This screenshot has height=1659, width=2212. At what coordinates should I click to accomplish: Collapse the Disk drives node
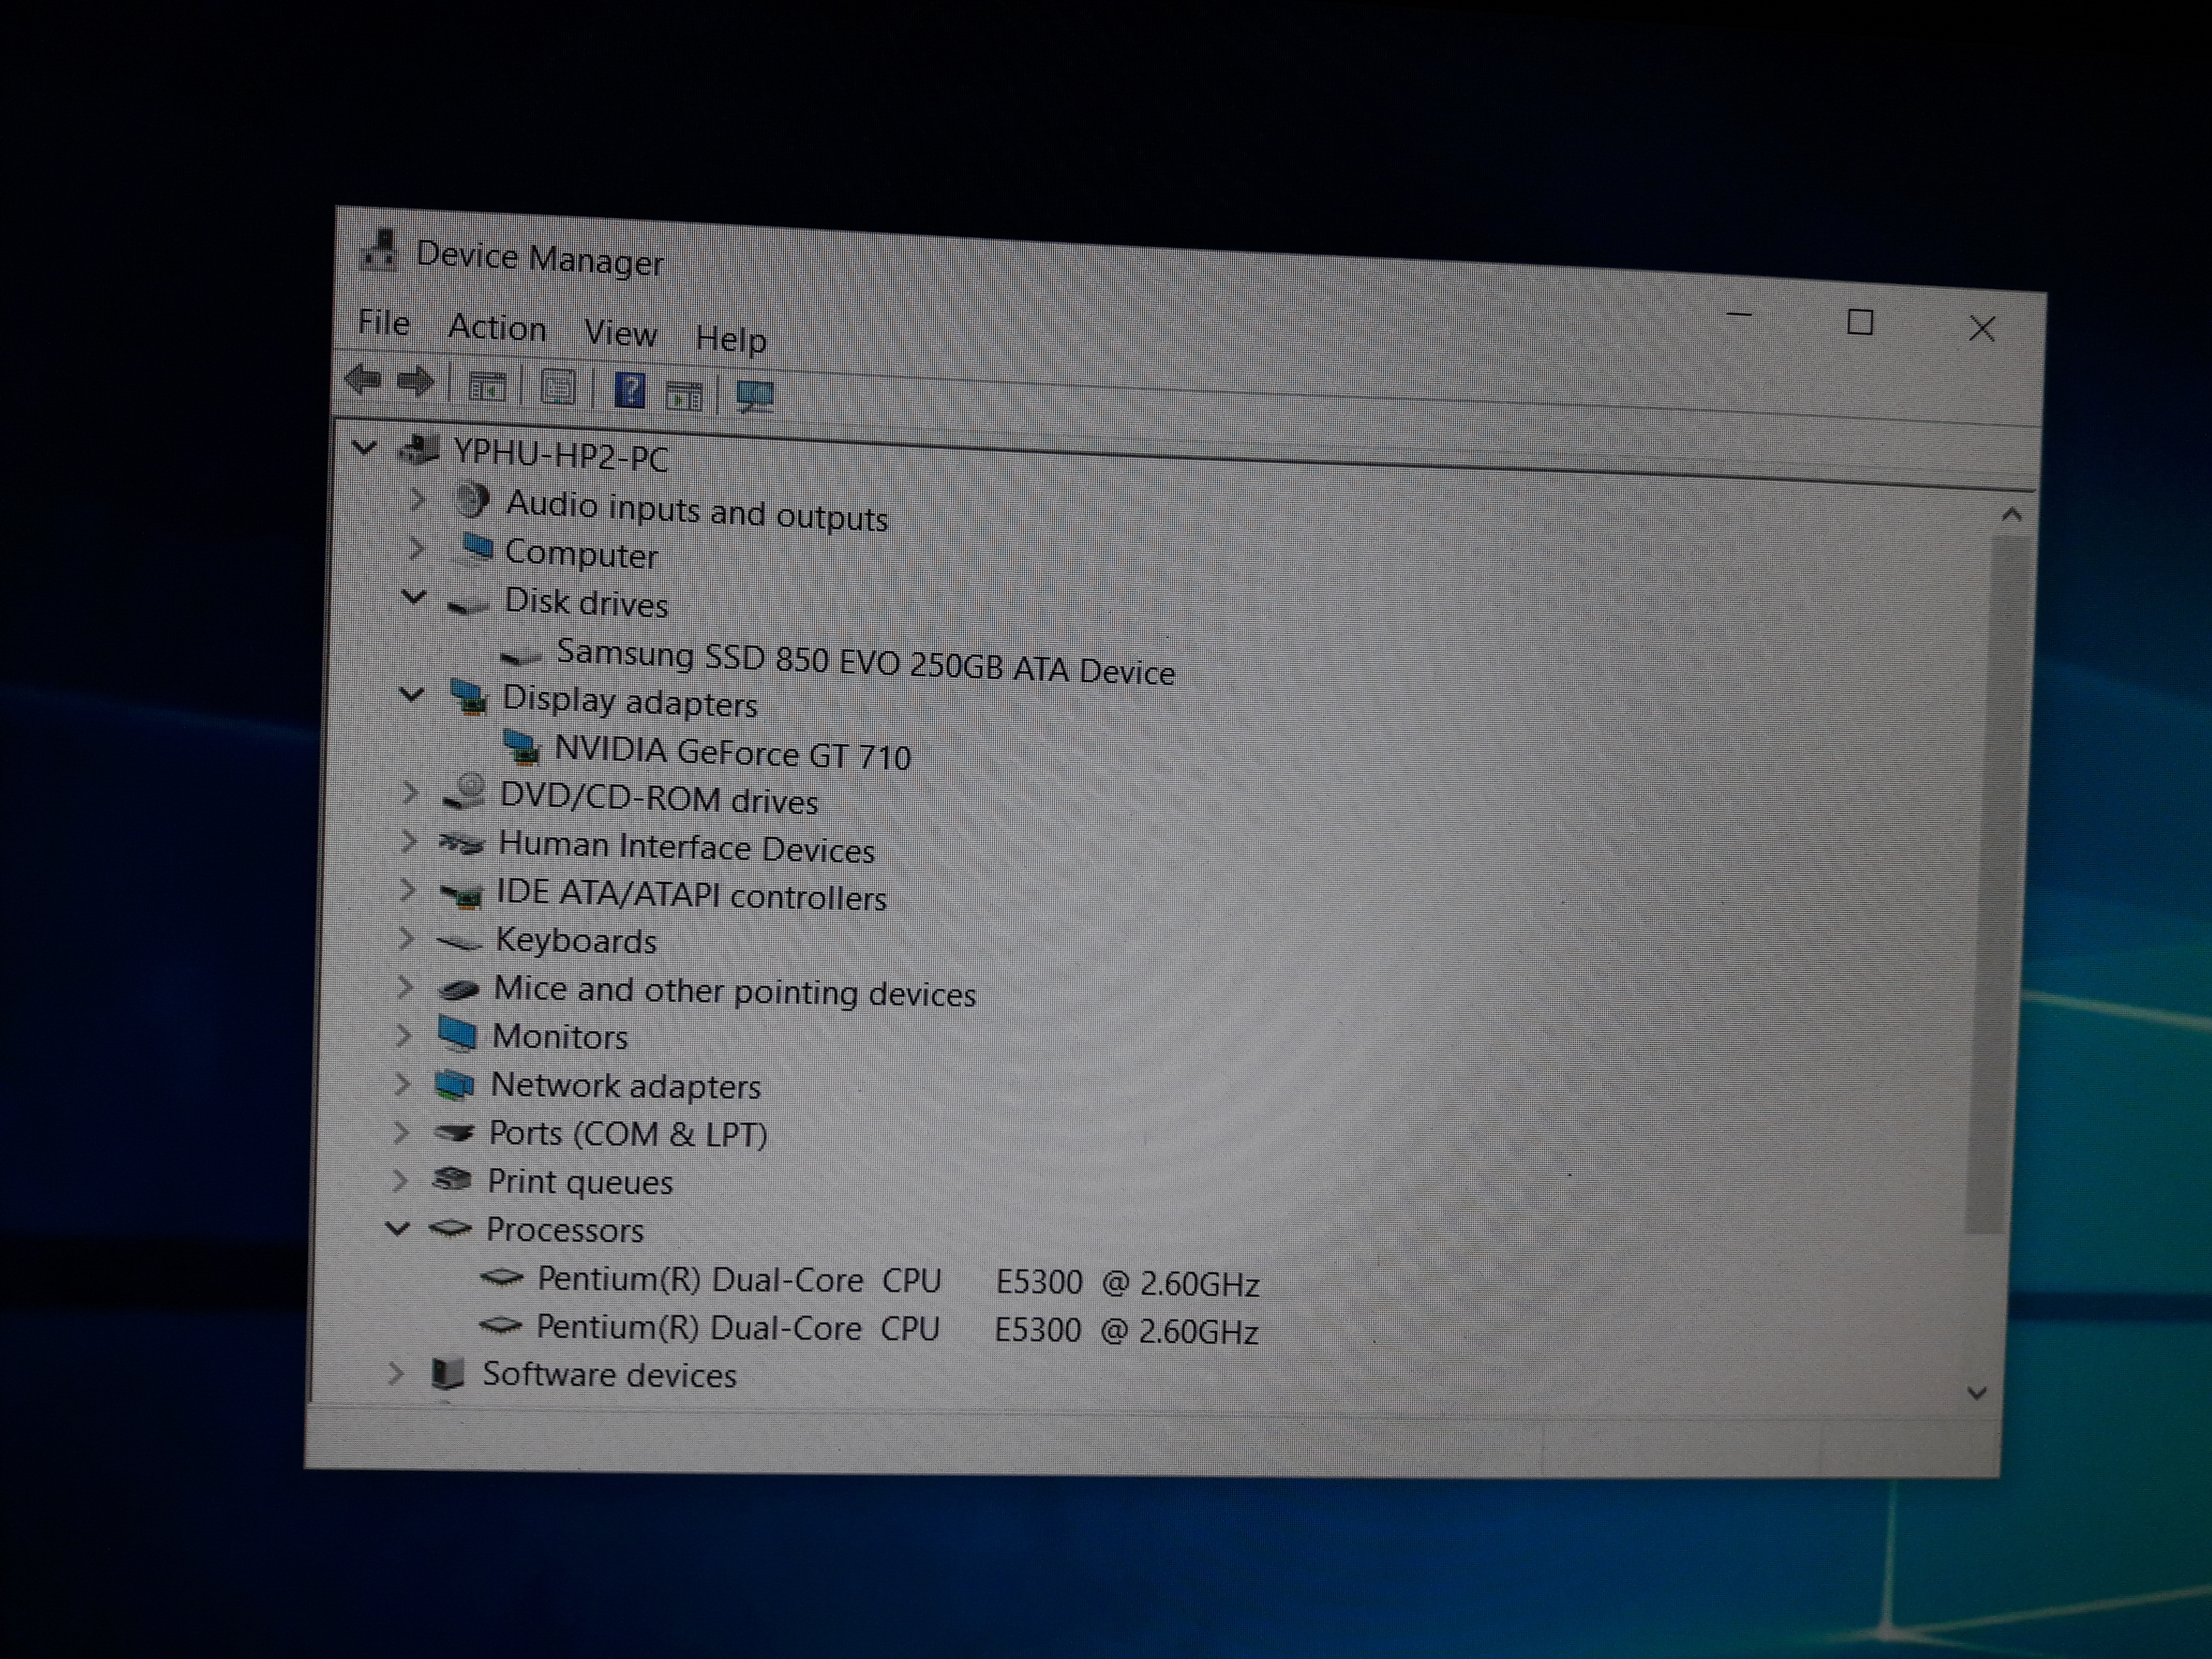pos(414,597)
